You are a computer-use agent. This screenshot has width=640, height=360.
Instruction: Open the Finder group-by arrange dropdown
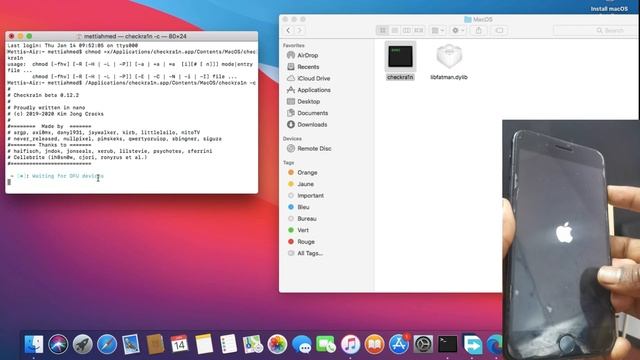[438, 30]
